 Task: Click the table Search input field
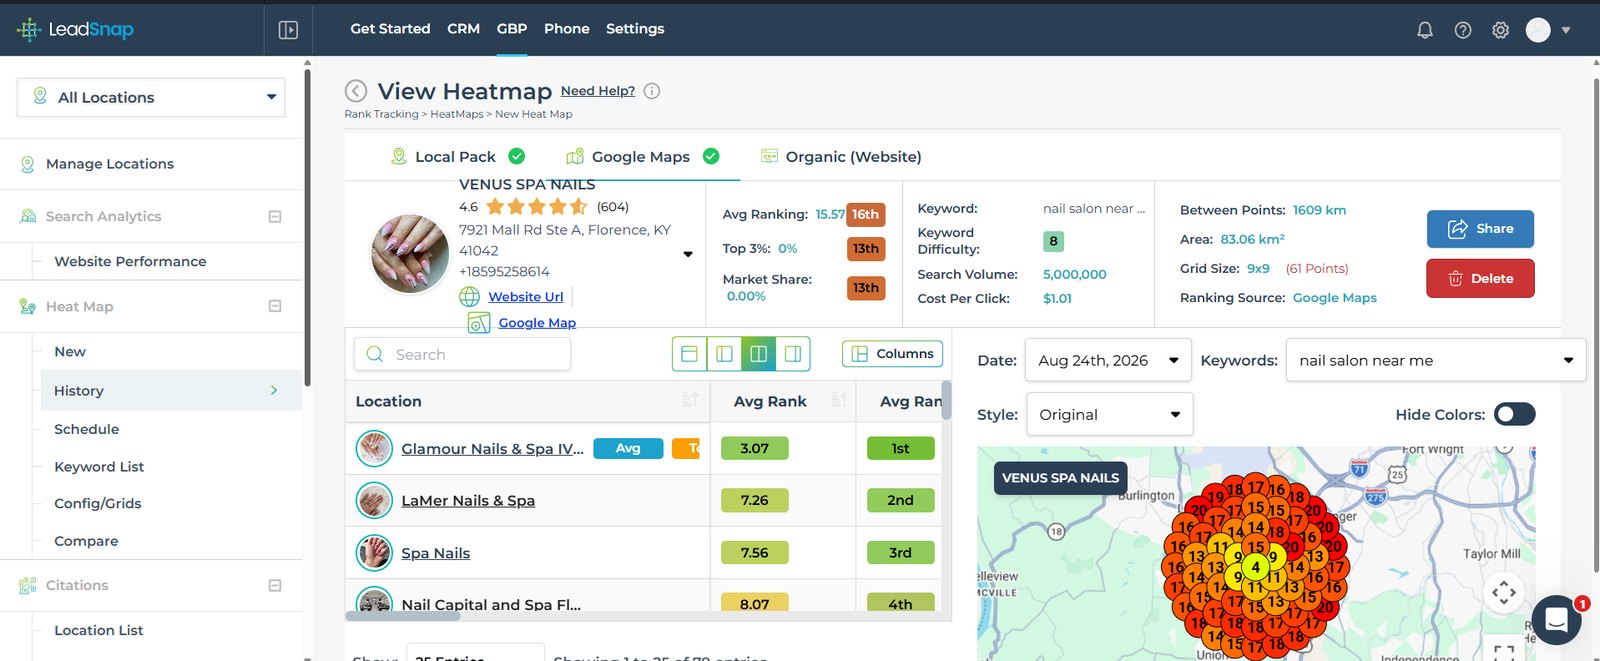pos(462,354)
